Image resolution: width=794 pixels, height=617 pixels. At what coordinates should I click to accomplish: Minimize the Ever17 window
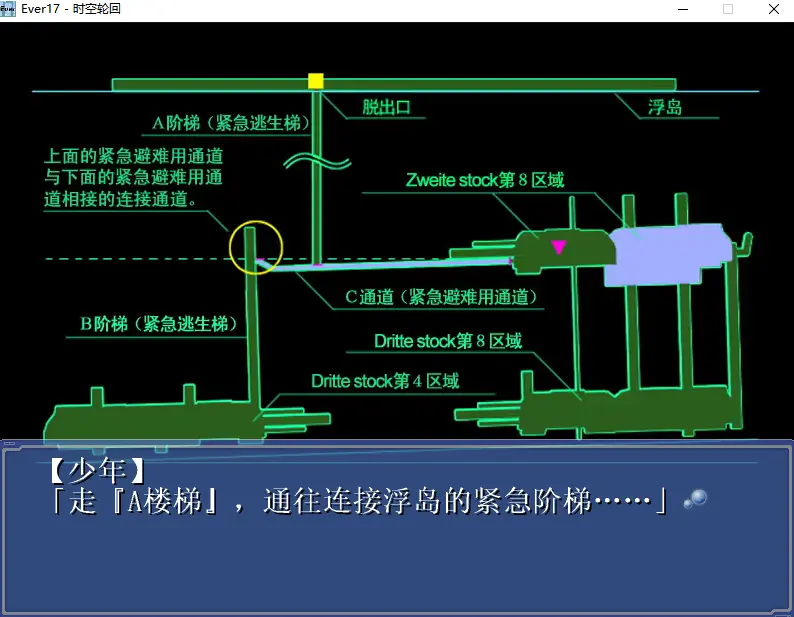click(x=683, y=9)
